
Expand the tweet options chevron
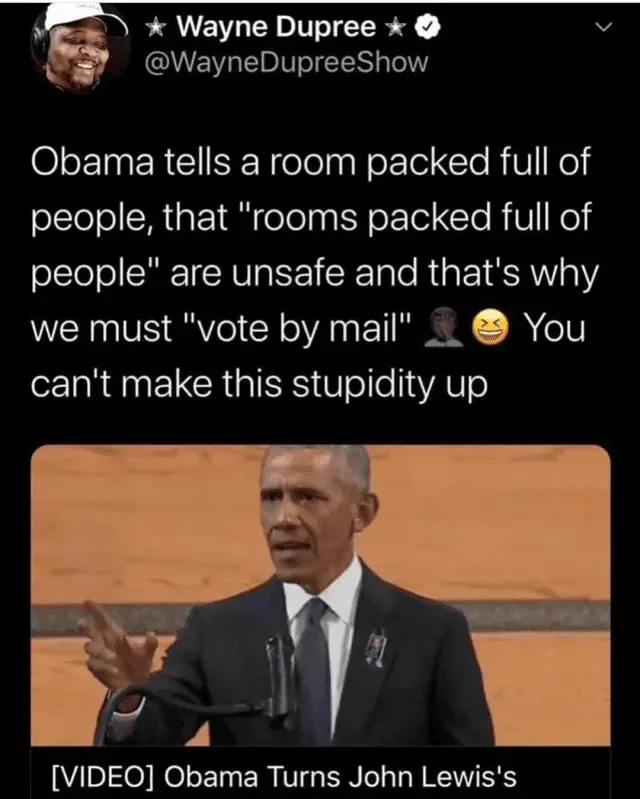coord(603,28)
